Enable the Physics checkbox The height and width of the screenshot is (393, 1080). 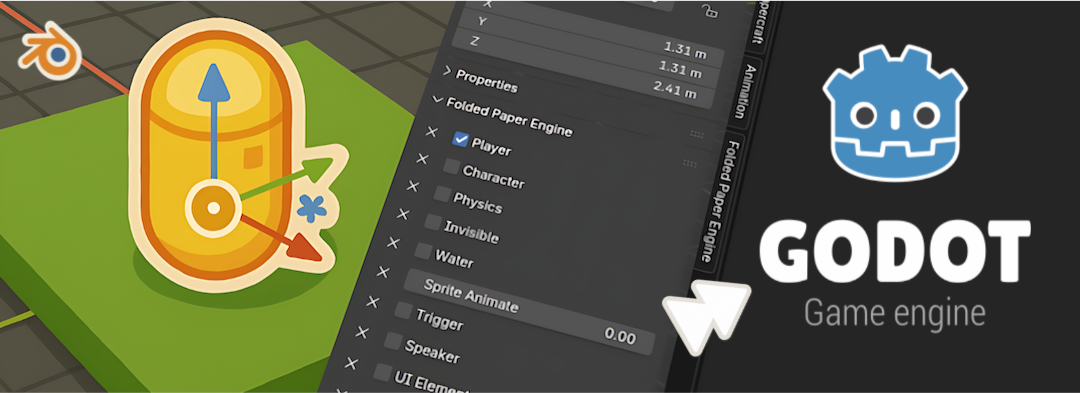pos(442,193)
